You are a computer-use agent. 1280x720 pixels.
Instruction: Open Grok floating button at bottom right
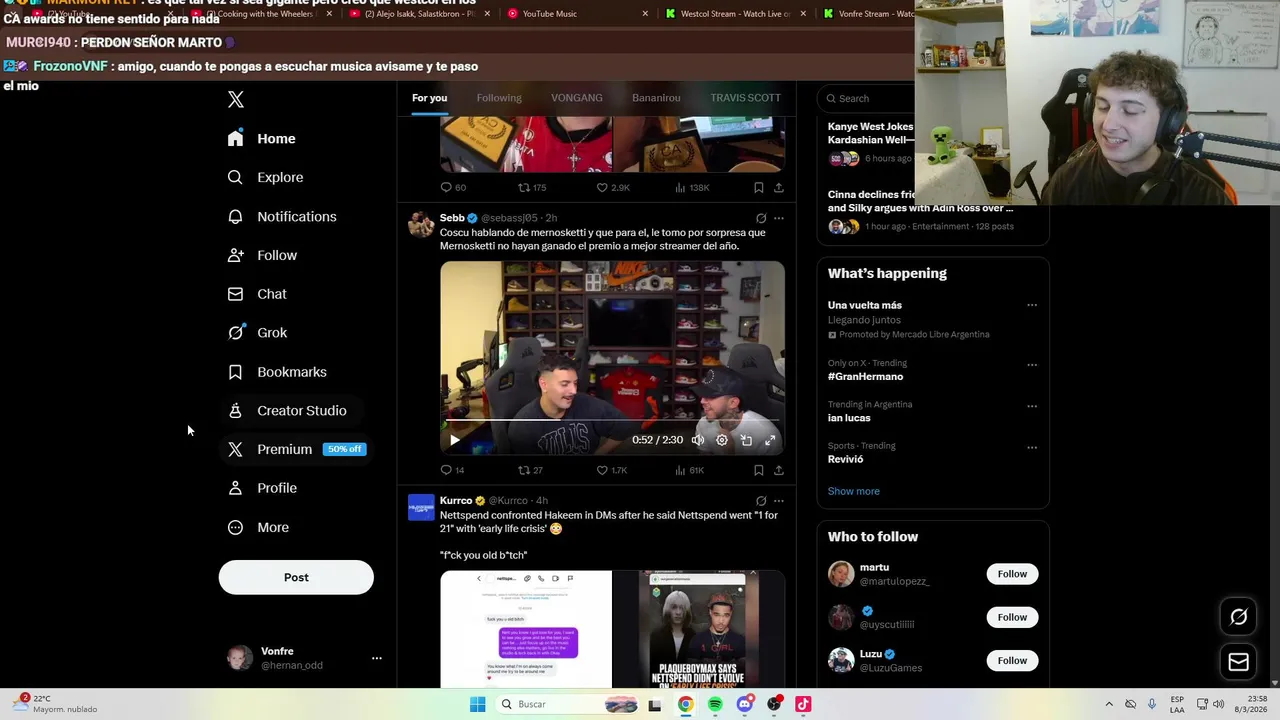(x=1239, y=617)
